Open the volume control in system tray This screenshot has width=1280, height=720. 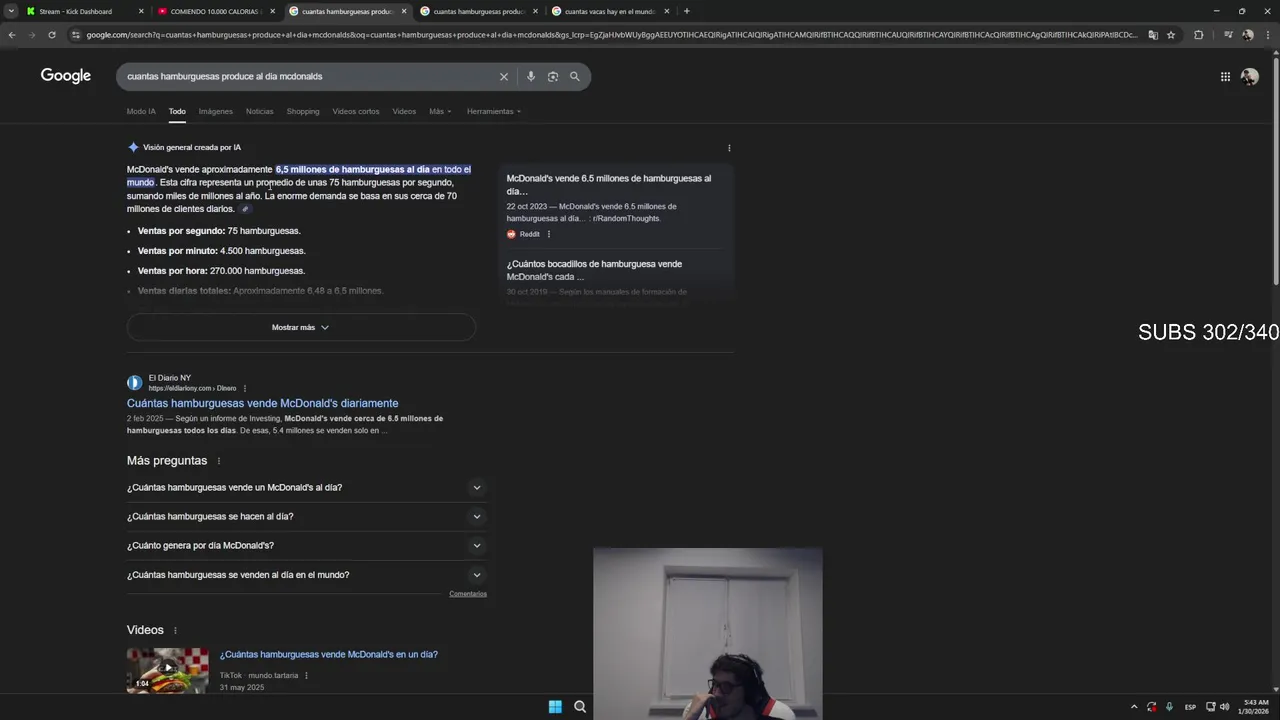pyautogui.click(x=1225, y=707)
